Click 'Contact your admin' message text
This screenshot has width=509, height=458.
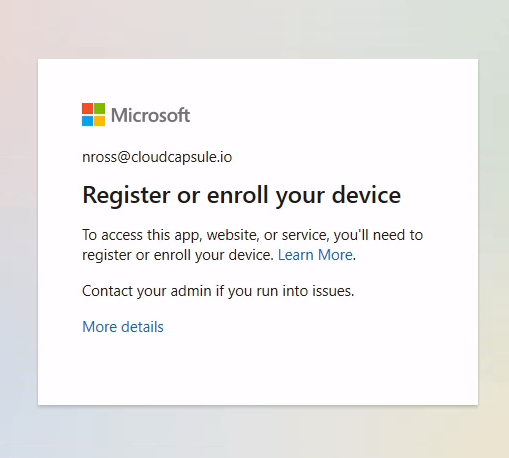point(218,291)
